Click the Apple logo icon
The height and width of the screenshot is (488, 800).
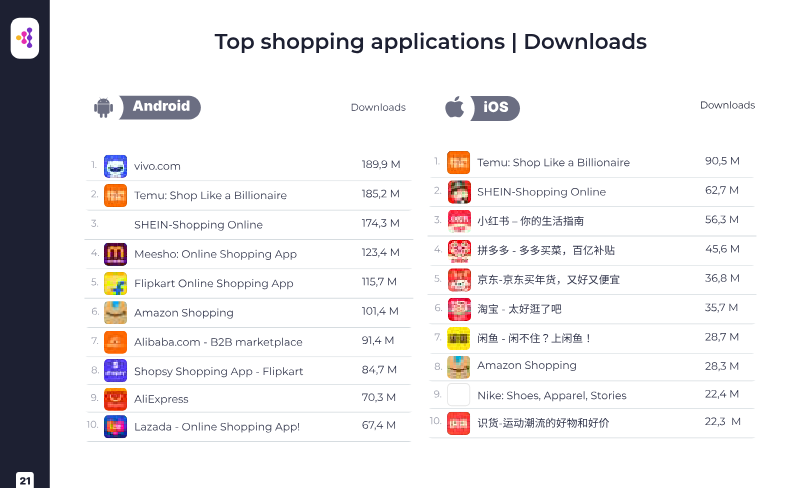(455, 107)
